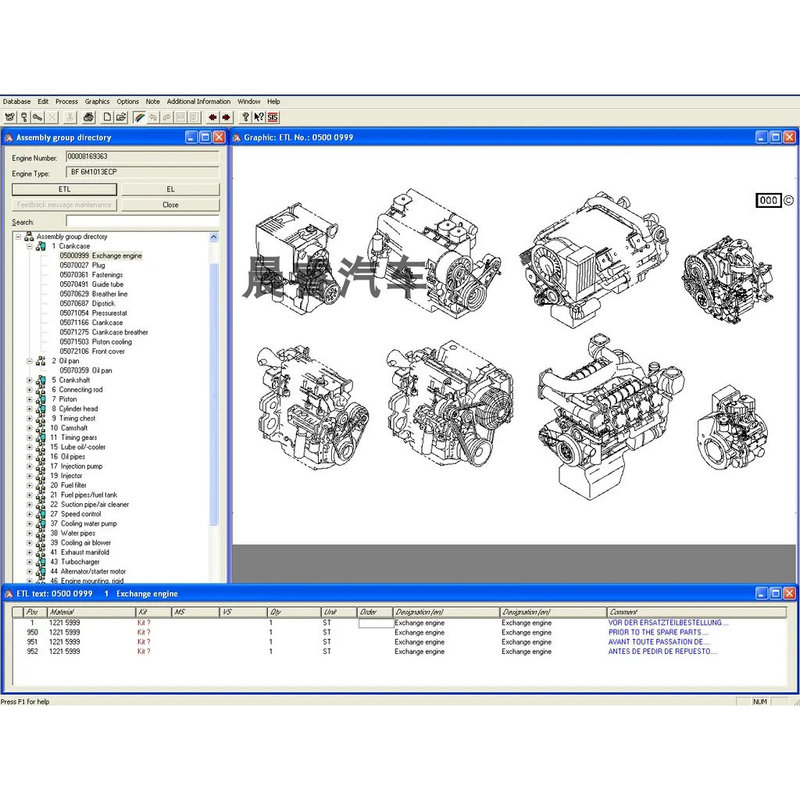Open the Additional Information menu
The height and width of the screenshot is (800, 800).
pos(198,102)
